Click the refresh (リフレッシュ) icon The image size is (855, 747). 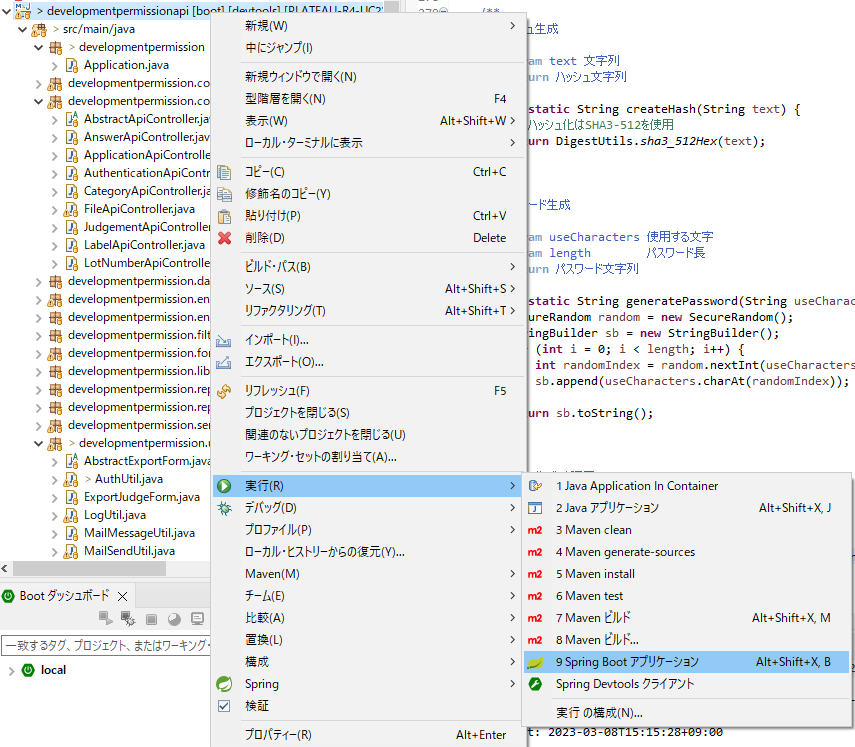click(225, 391)
